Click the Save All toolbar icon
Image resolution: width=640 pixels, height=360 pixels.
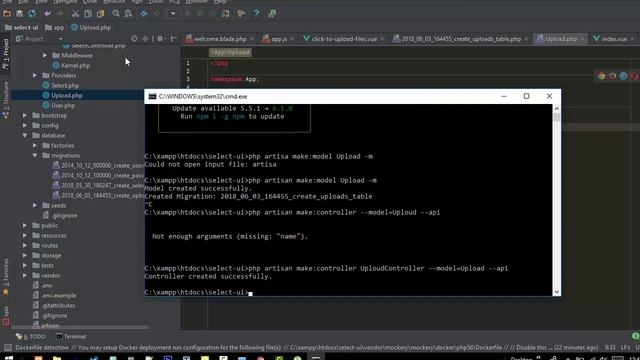(x=19, y=13)
